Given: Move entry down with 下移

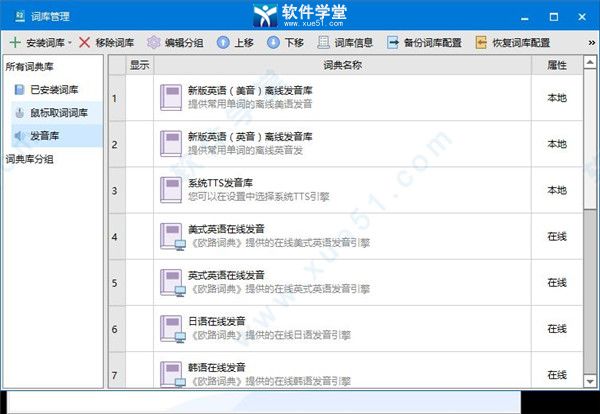Looking at the screenshot, I should [x=285, y=43].
